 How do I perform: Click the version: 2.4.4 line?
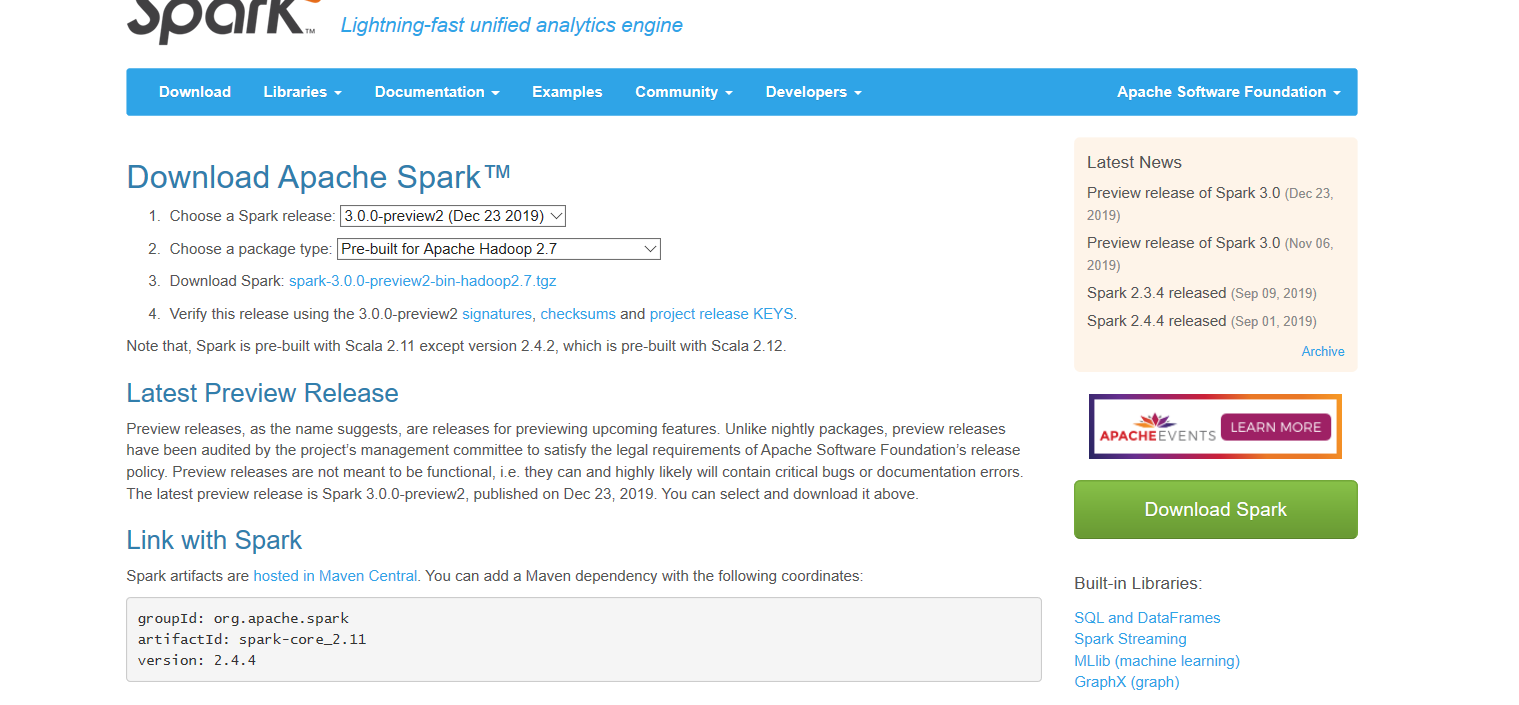197,660
